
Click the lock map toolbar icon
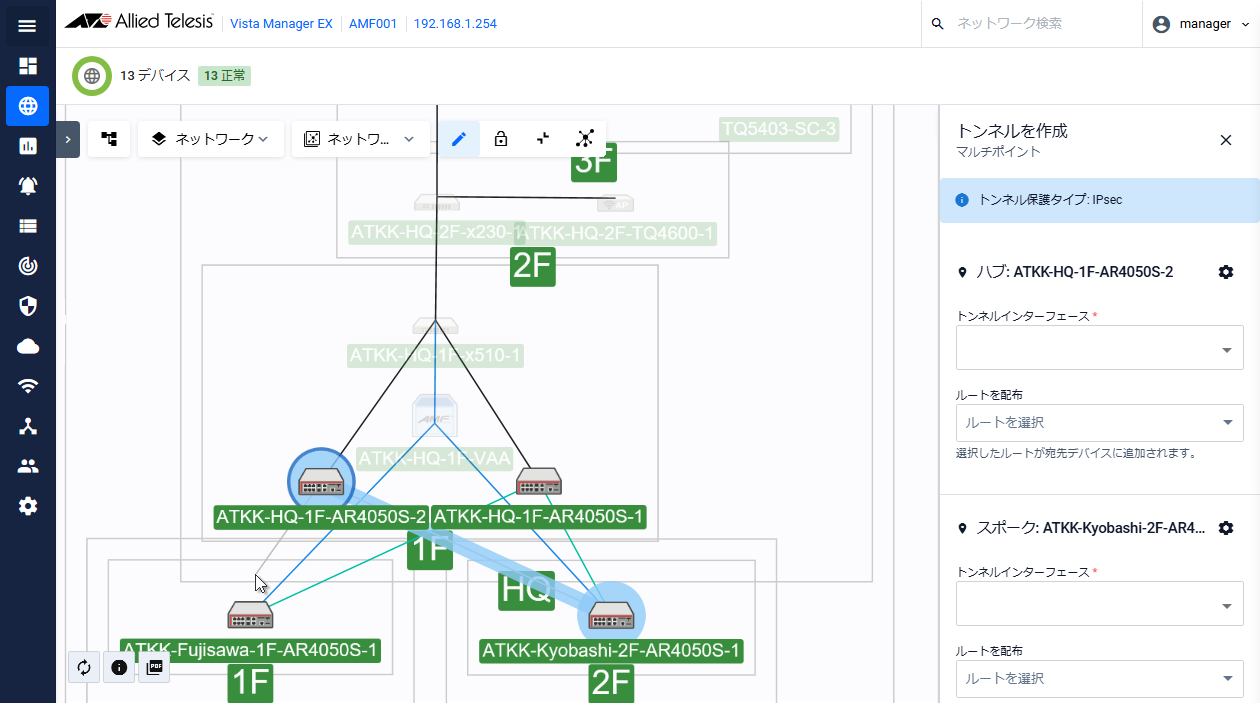(x=501, y=139)
